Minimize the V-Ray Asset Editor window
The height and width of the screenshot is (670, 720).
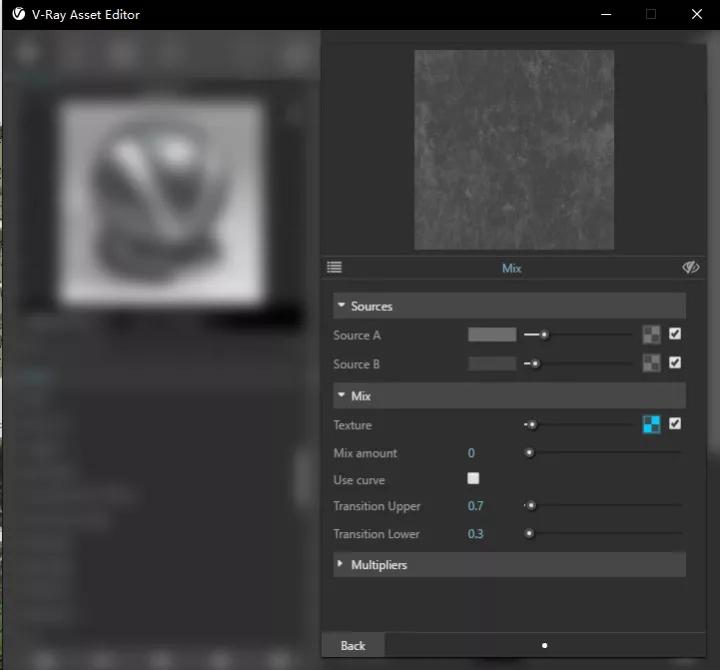[x=606, y=14]
